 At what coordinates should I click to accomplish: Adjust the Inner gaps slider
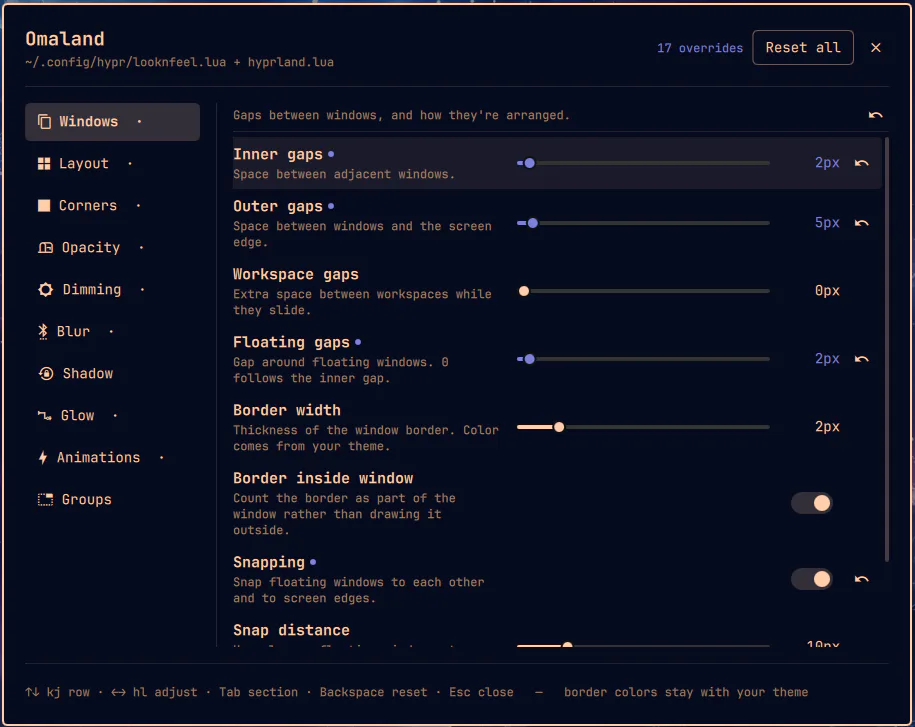(x=643, y=163)
